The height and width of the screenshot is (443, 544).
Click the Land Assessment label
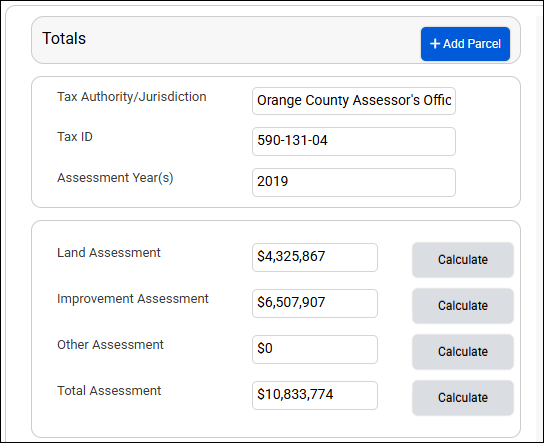109,253
